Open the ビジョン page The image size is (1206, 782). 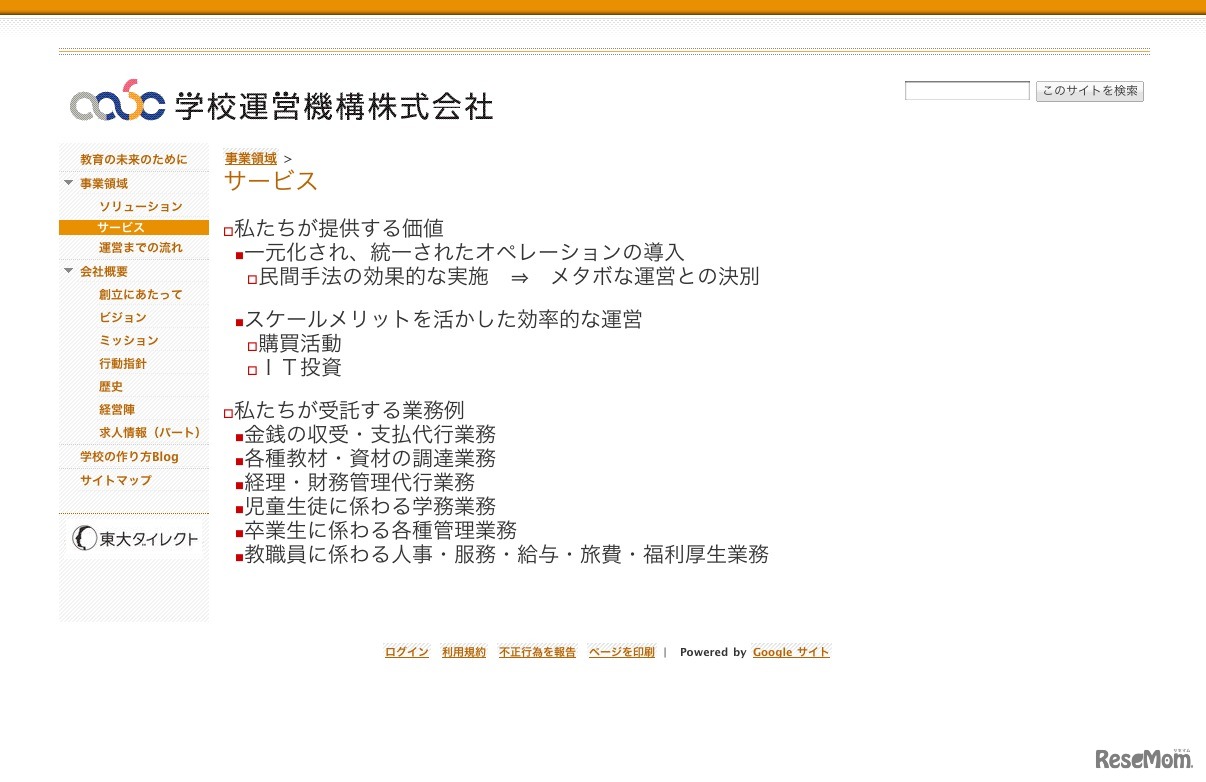pos(122,317)
